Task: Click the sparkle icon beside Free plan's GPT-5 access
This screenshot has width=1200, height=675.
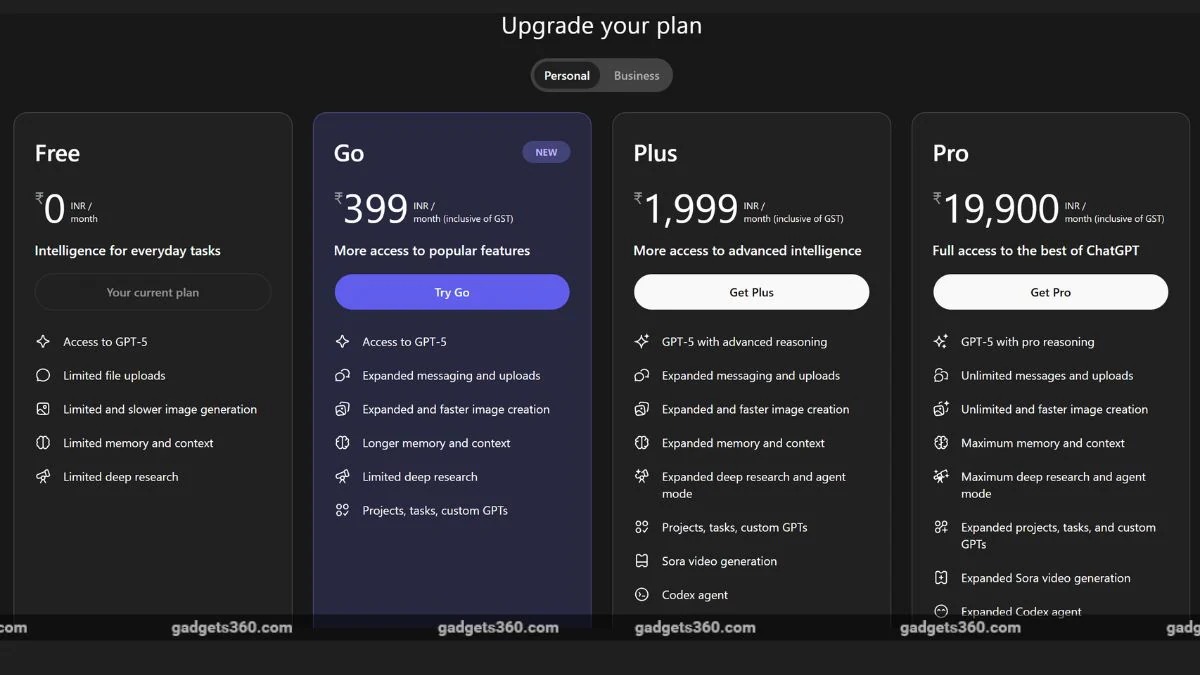Action: [43, 342]
